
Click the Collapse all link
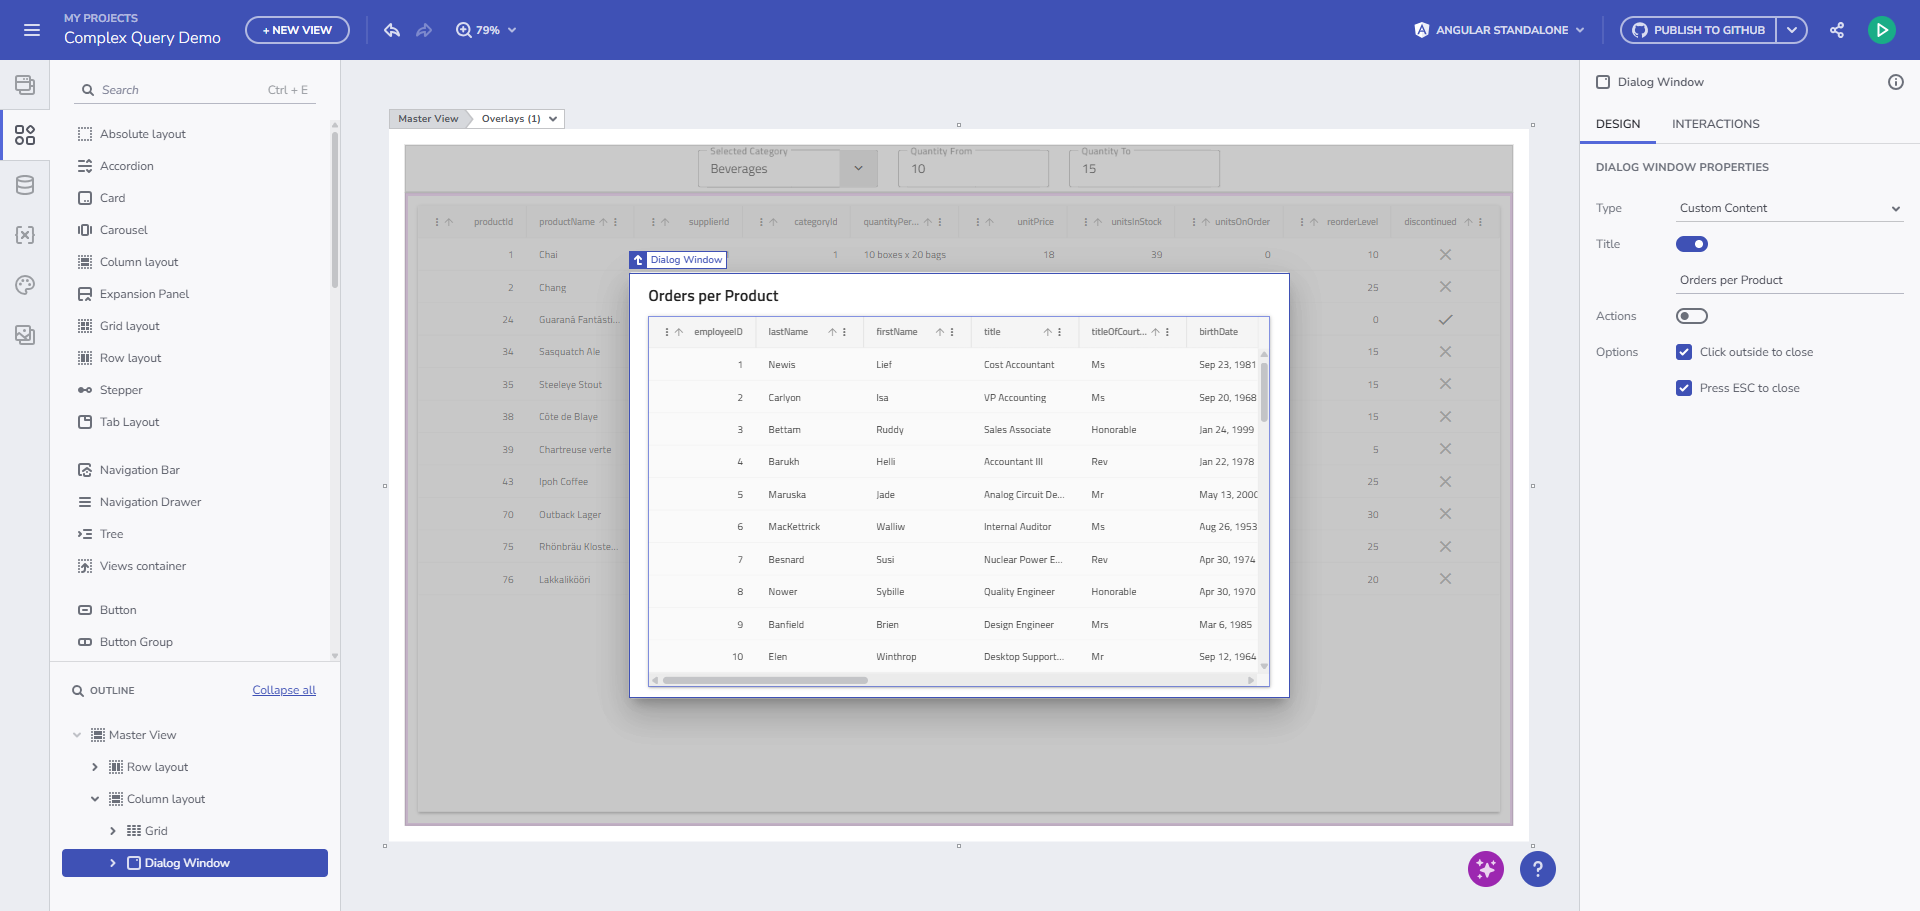click(x=284, y=690)
